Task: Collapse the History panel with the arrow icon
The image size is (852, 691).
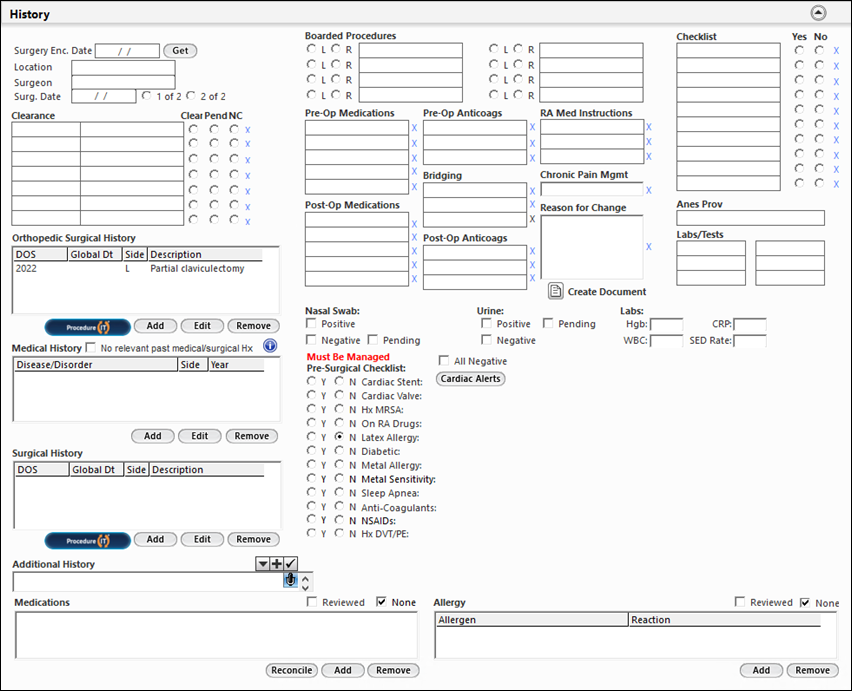Action: (818, 13)
